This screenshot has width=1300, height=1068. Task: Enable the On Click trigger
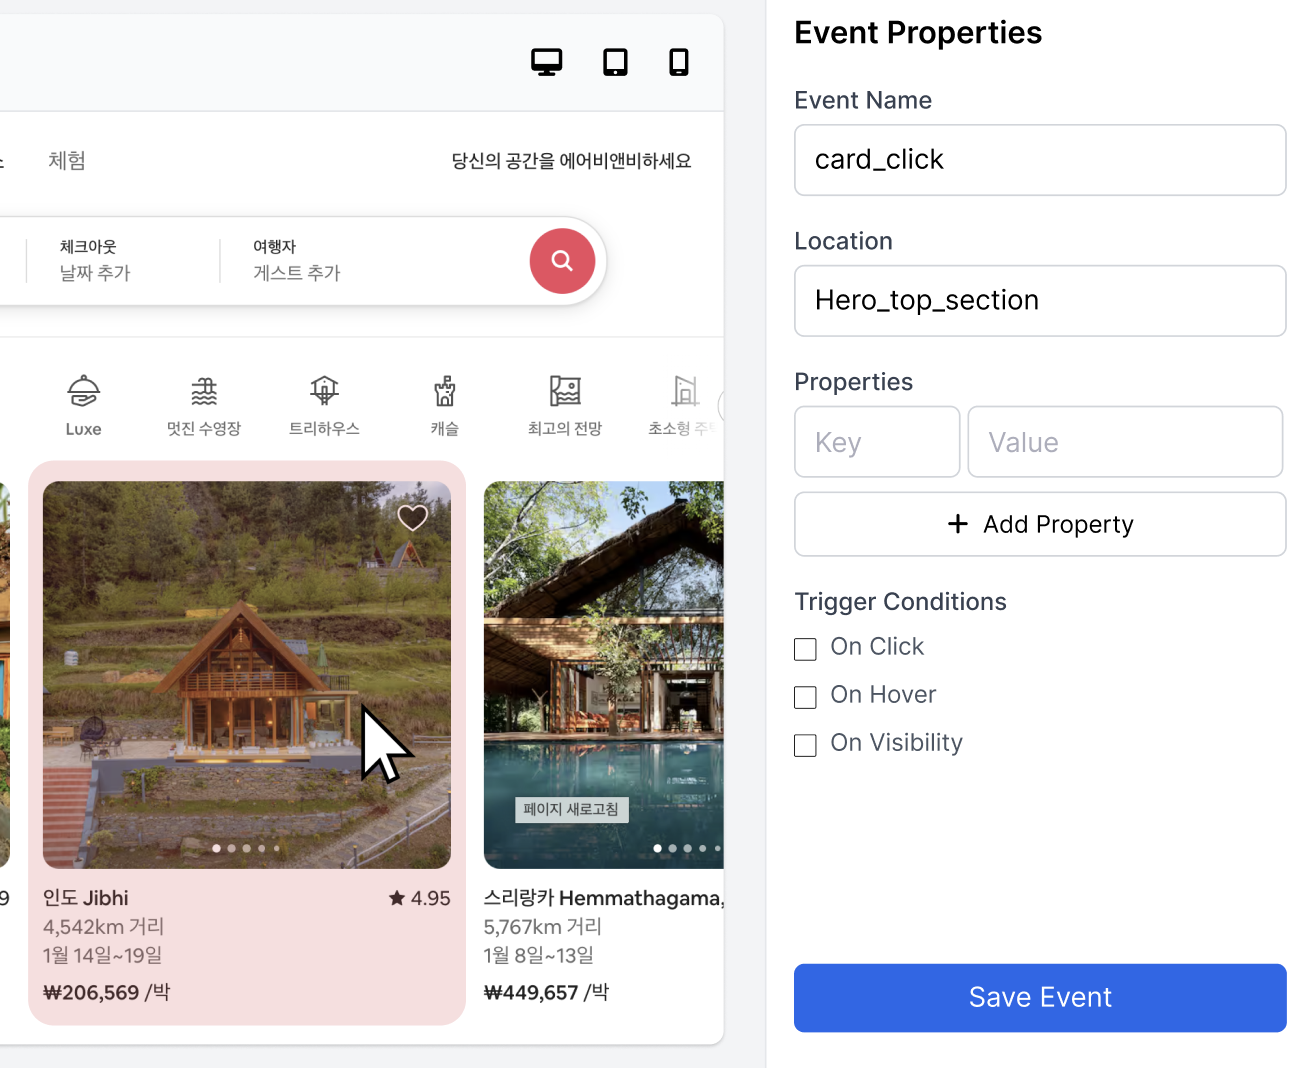point(805,649)
